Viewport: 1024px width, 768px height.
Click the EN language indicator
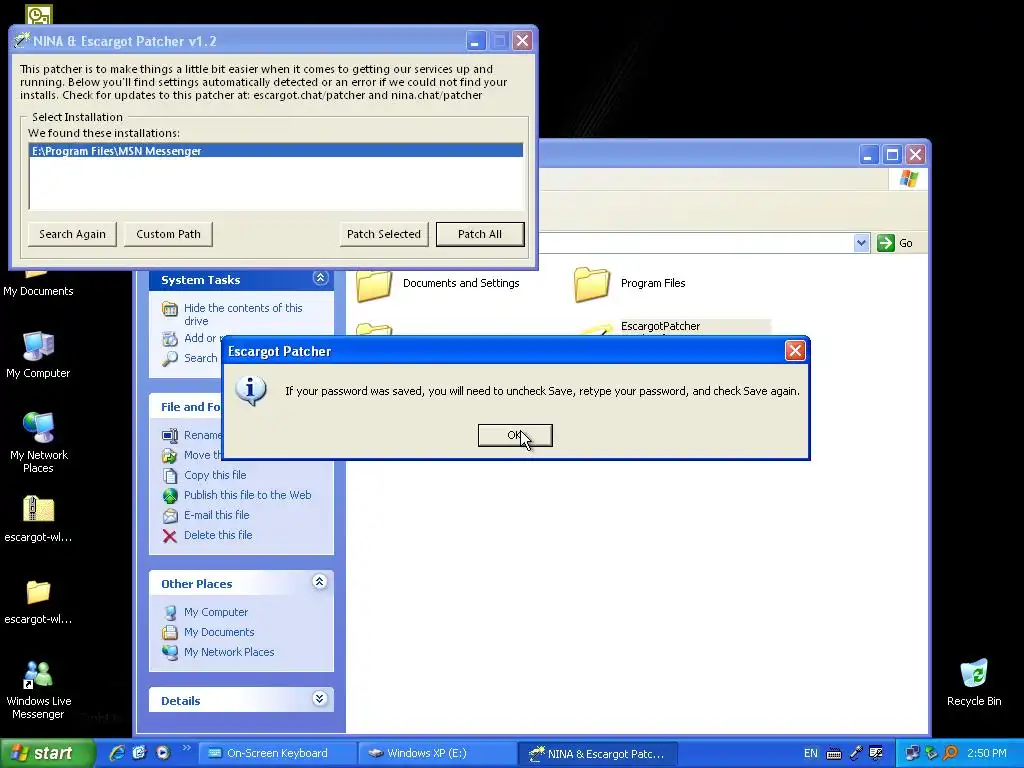pyautogui.click(x=810, y=754)
